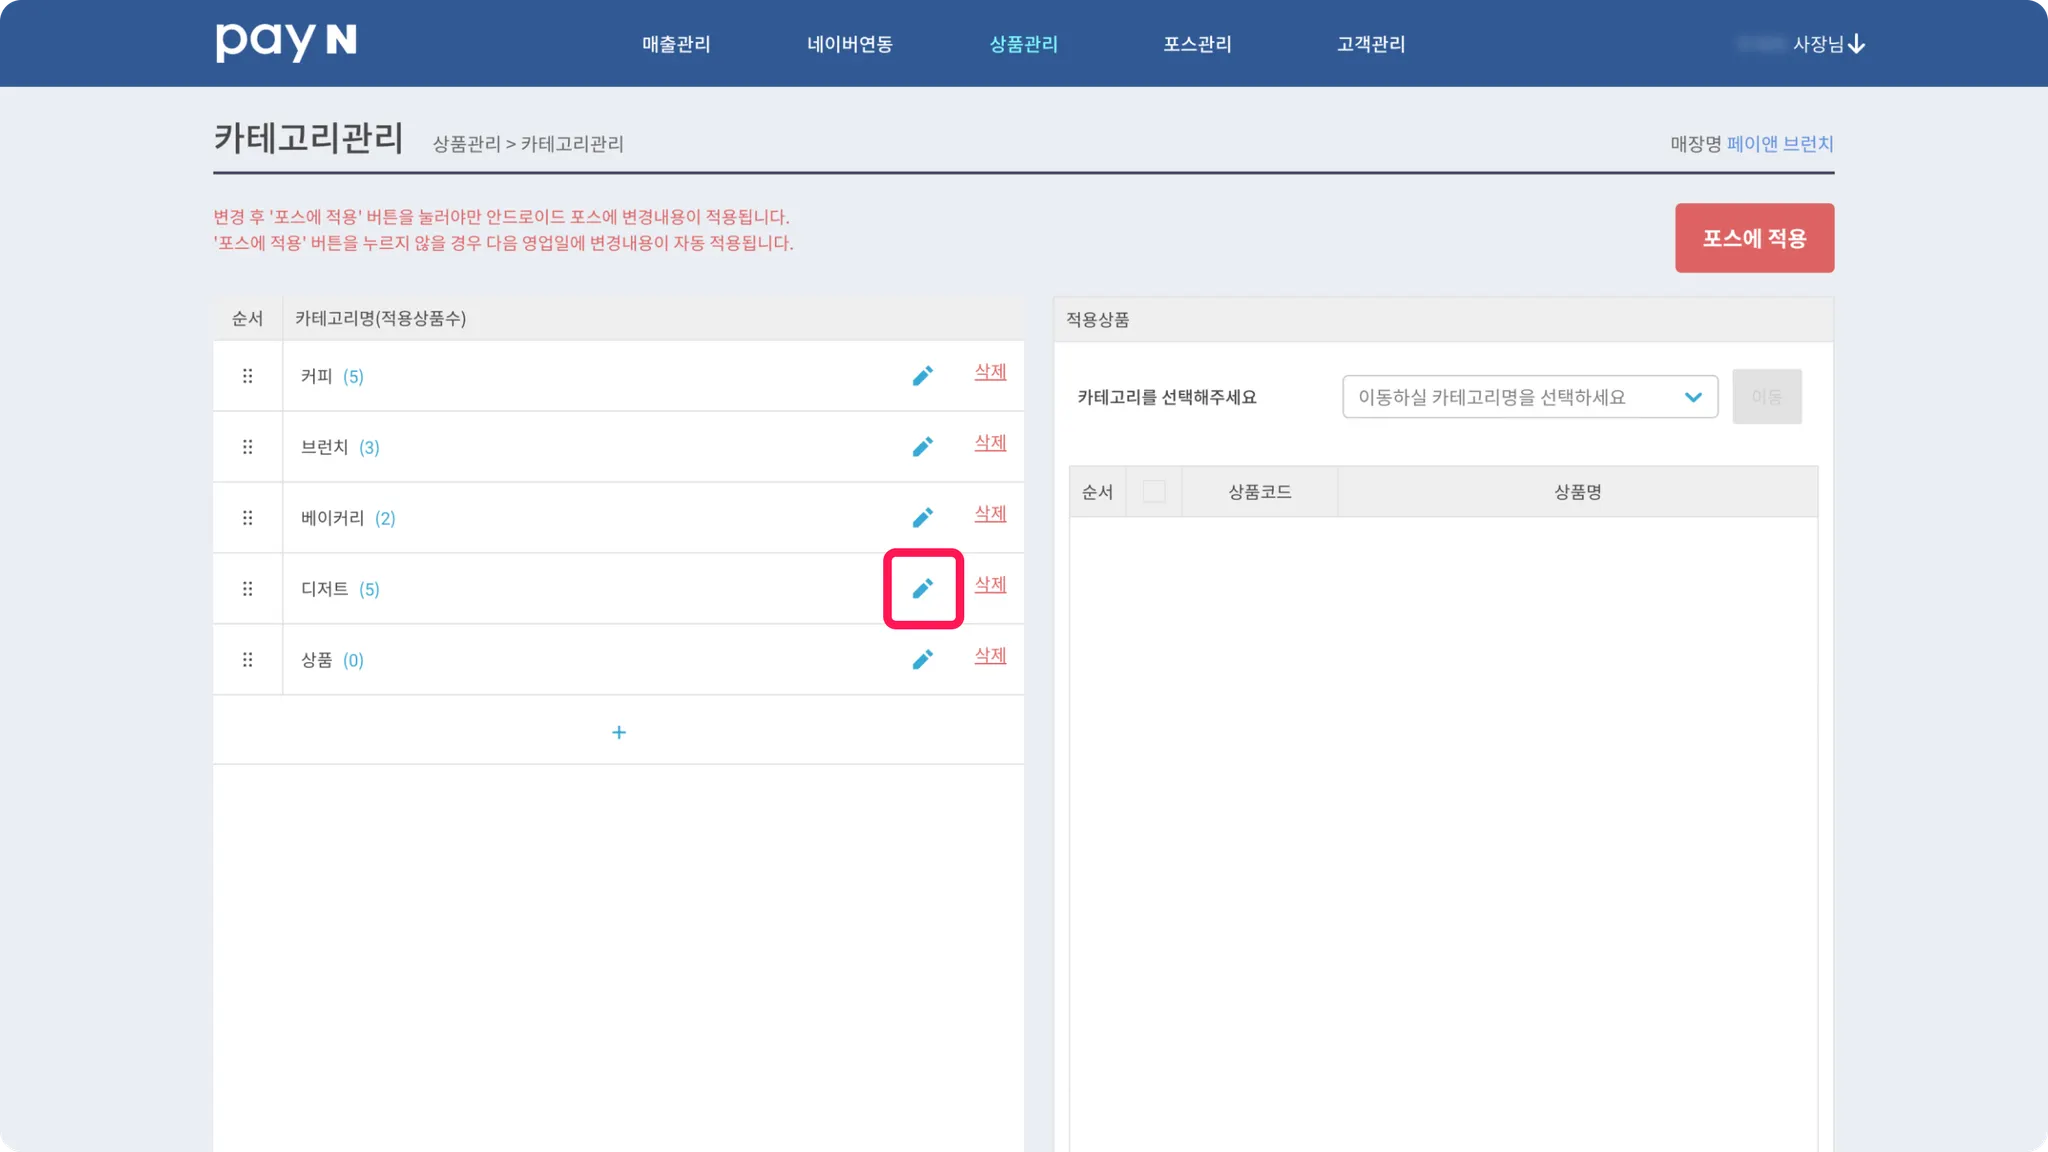Edit the 상품 category with pencil
The height and width of the screenshot is (1152, 2048).
click(922, 660)
